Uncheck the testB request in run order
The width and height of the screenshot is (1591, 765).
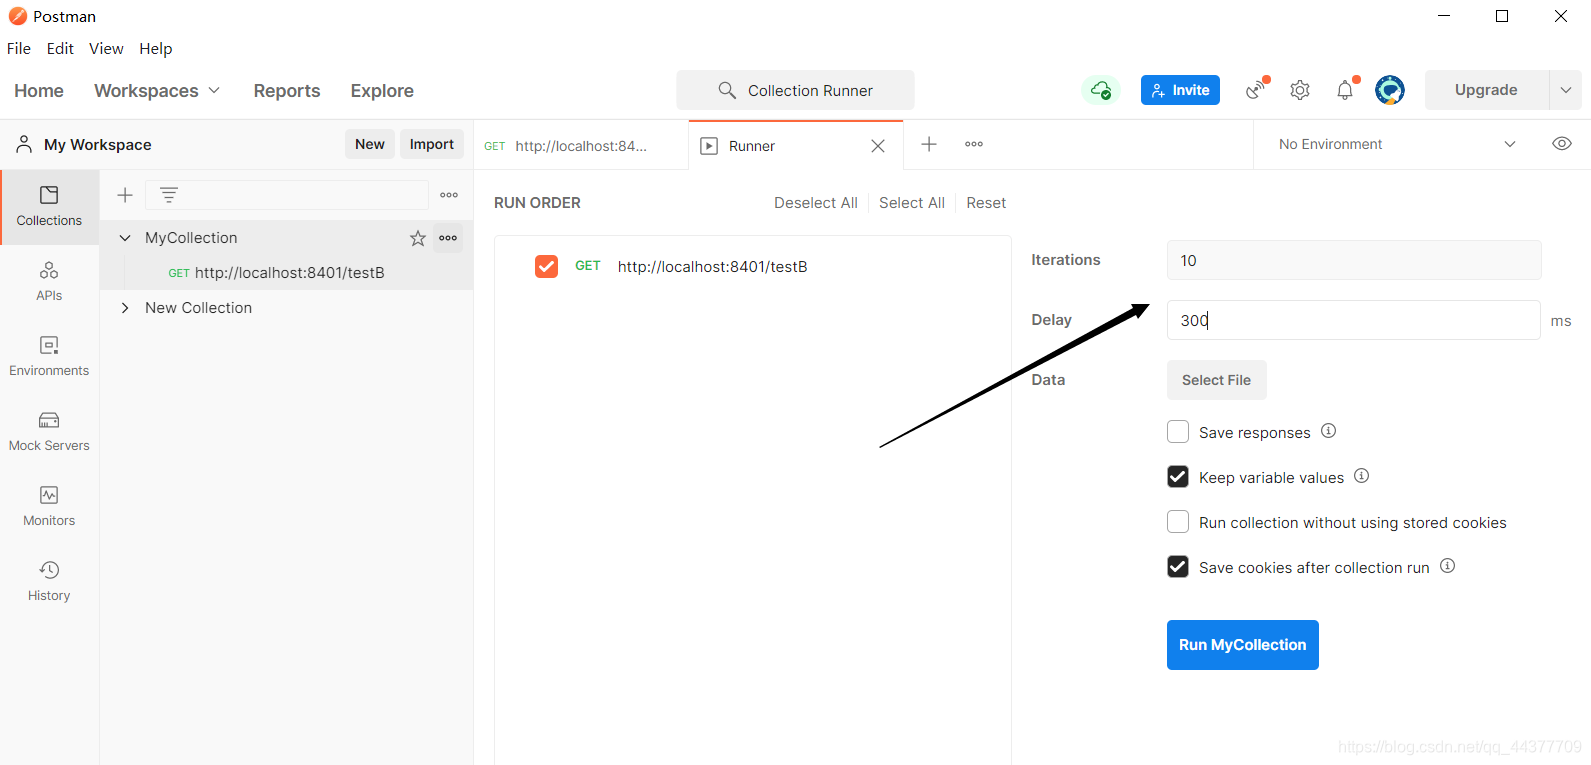[x=546, y=266]
